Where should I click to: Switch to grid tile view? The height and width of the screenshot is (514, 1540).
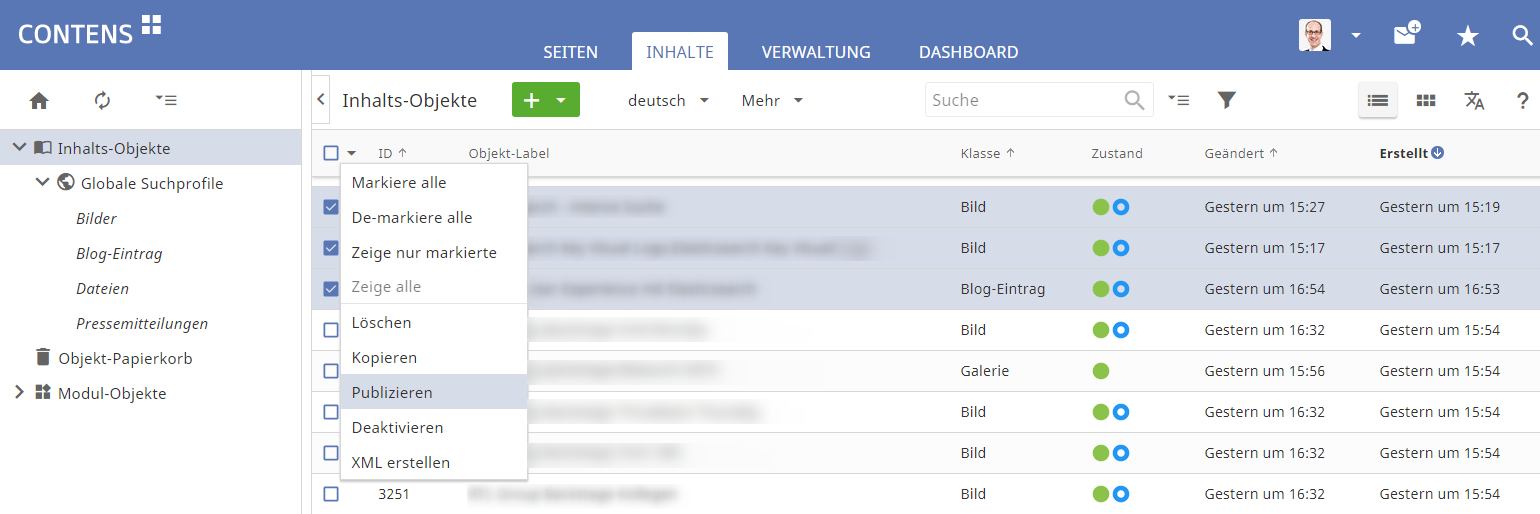tap(1426, 100)
